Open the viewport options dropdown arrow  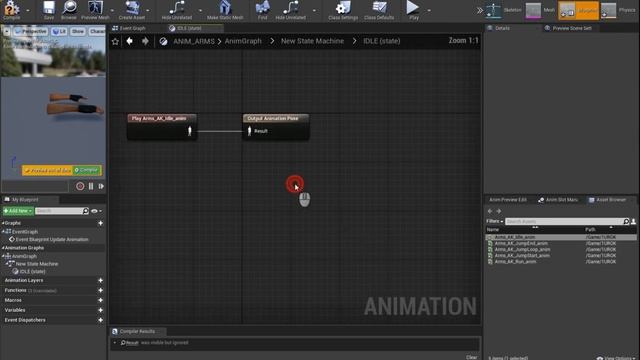[7, 31]
